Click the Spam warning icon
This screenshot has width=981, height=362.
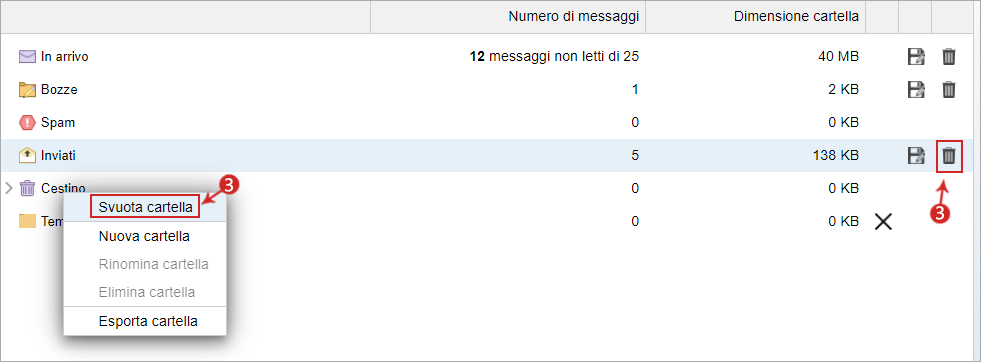27,122
